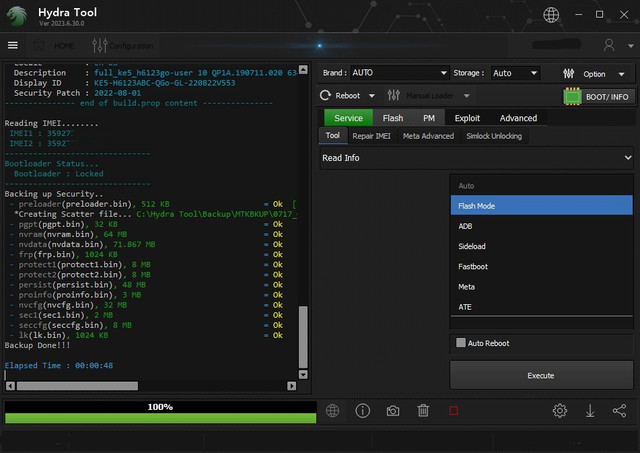The image size is (640, 453).
Task: Select the Tool sub-tab
Action: tap(333, 135)
